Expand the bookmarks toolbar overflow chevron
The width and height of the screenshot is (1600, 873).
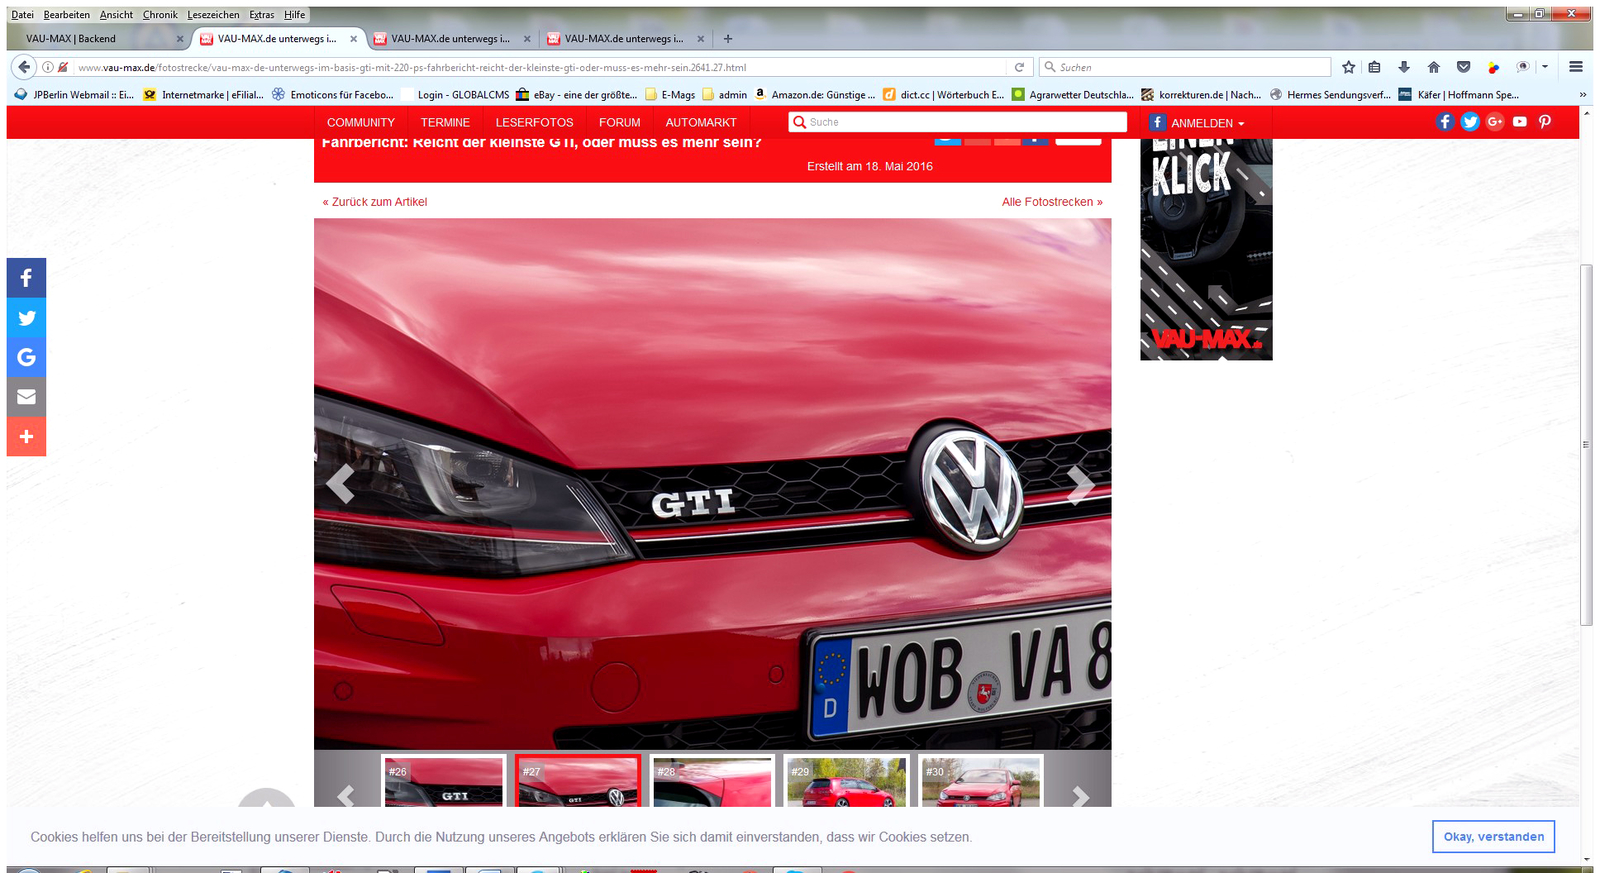tap(1582, 95)
